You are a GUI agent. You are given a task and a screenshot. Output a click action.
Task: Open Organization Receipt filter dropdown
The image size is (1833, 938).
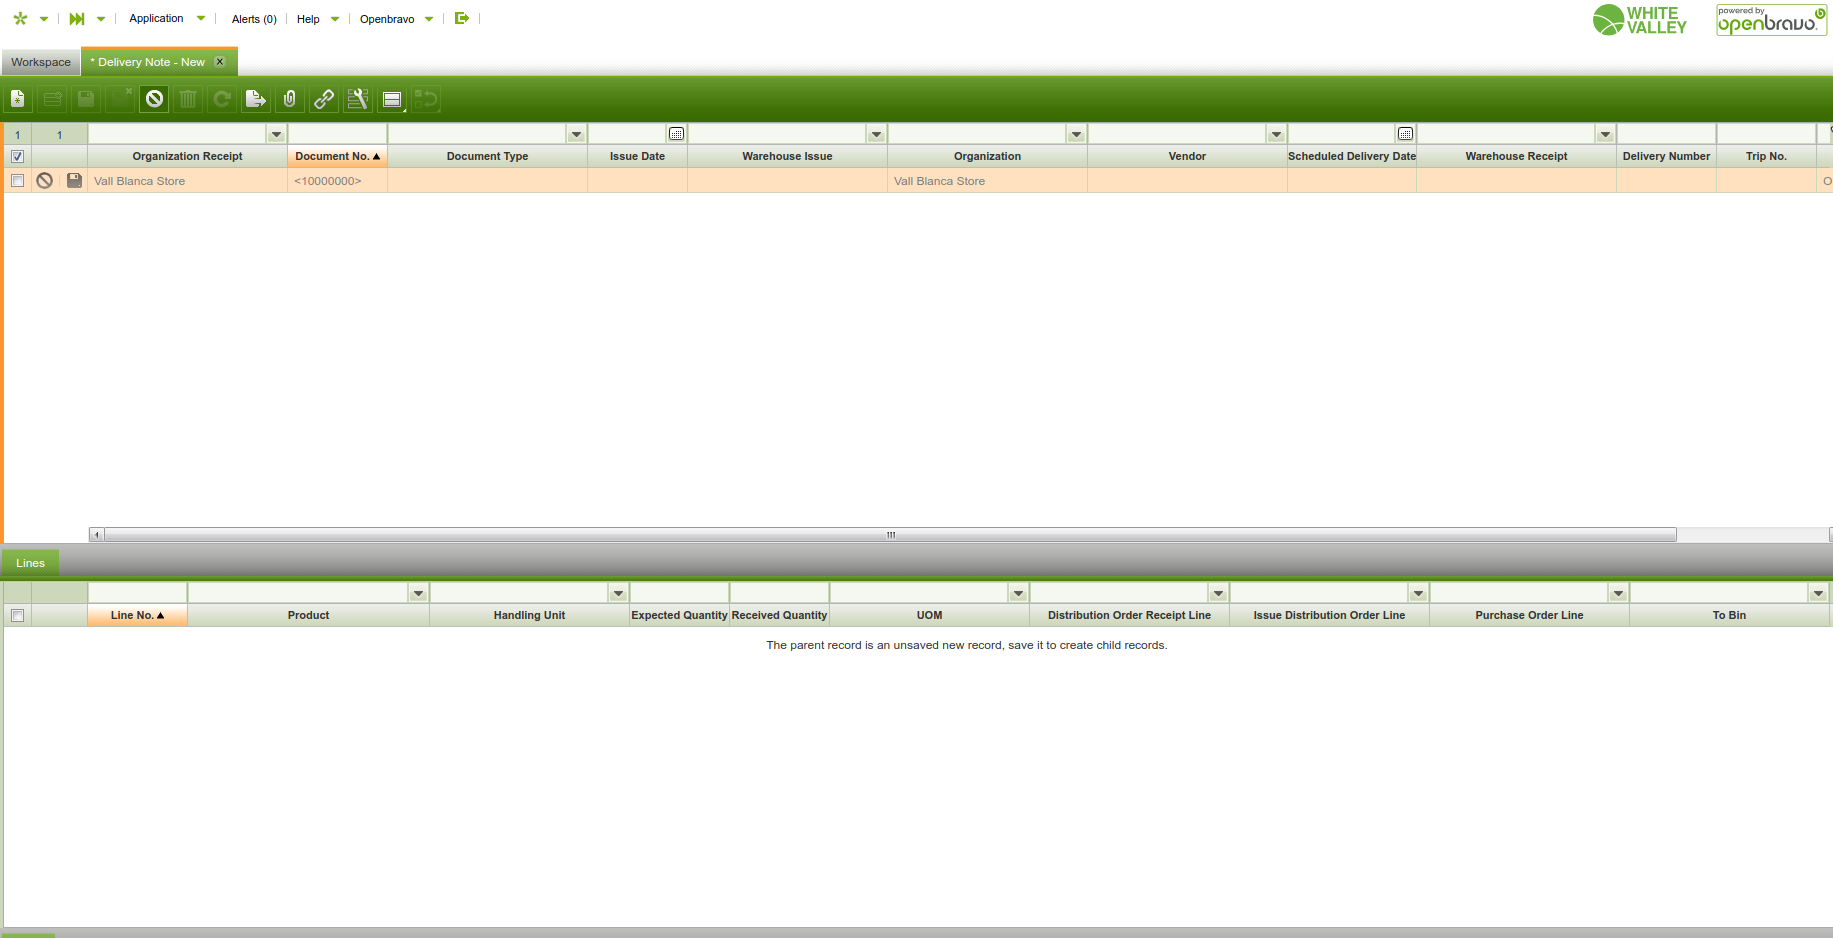277,134
